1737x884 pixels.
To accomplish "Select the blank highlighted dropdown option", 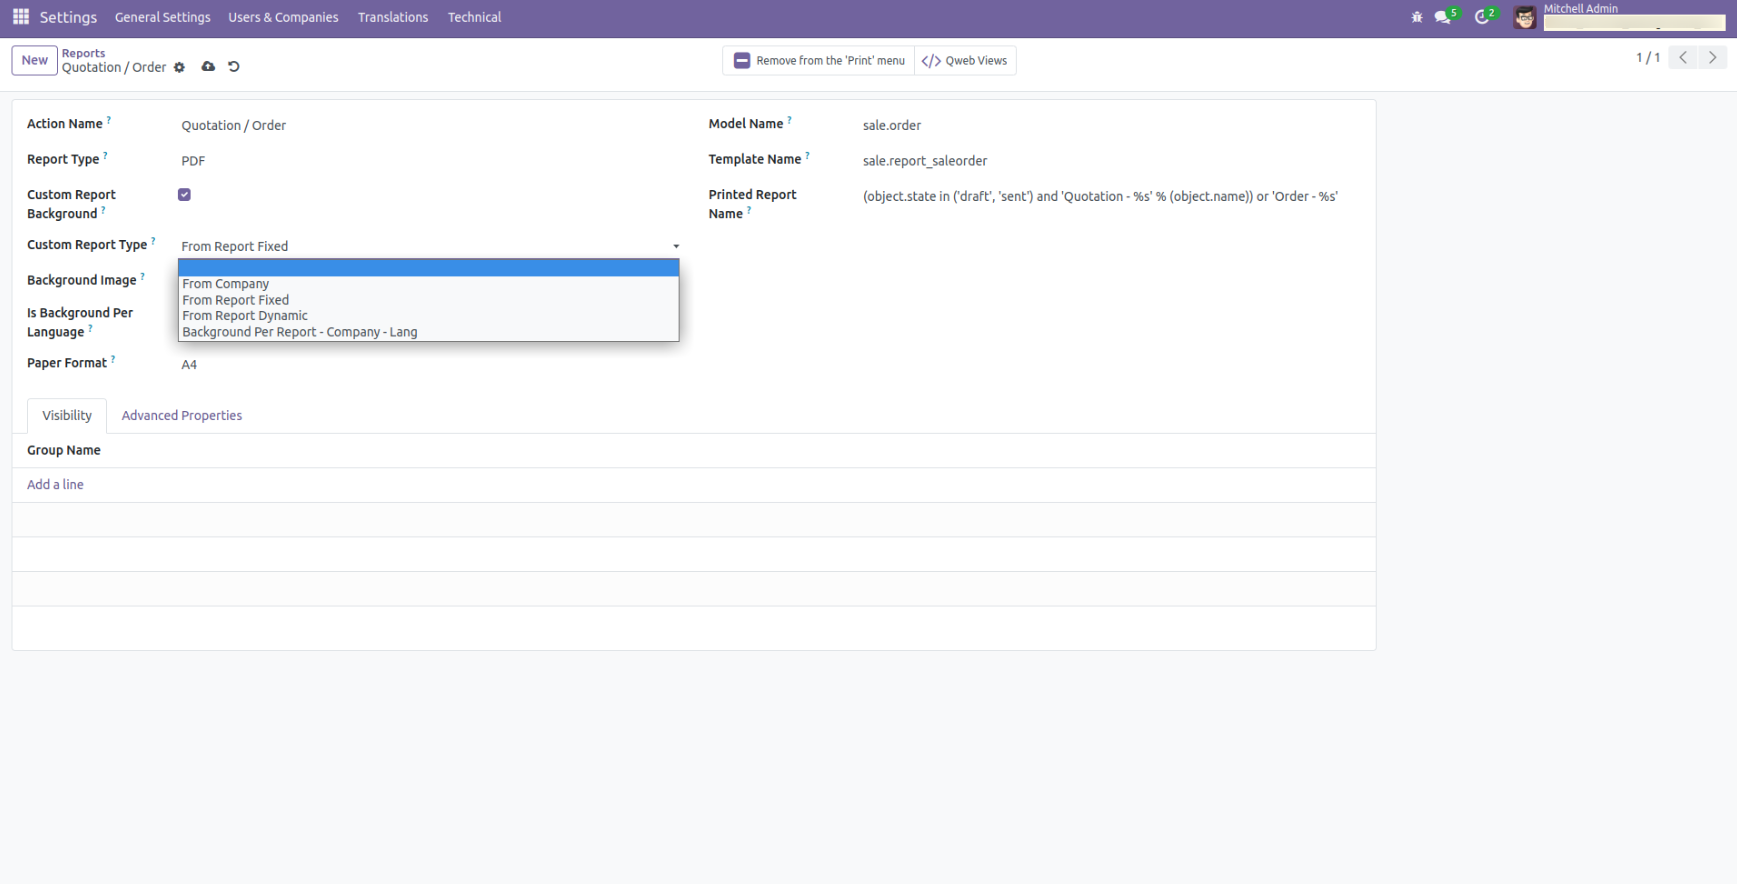I will [428, 268].
